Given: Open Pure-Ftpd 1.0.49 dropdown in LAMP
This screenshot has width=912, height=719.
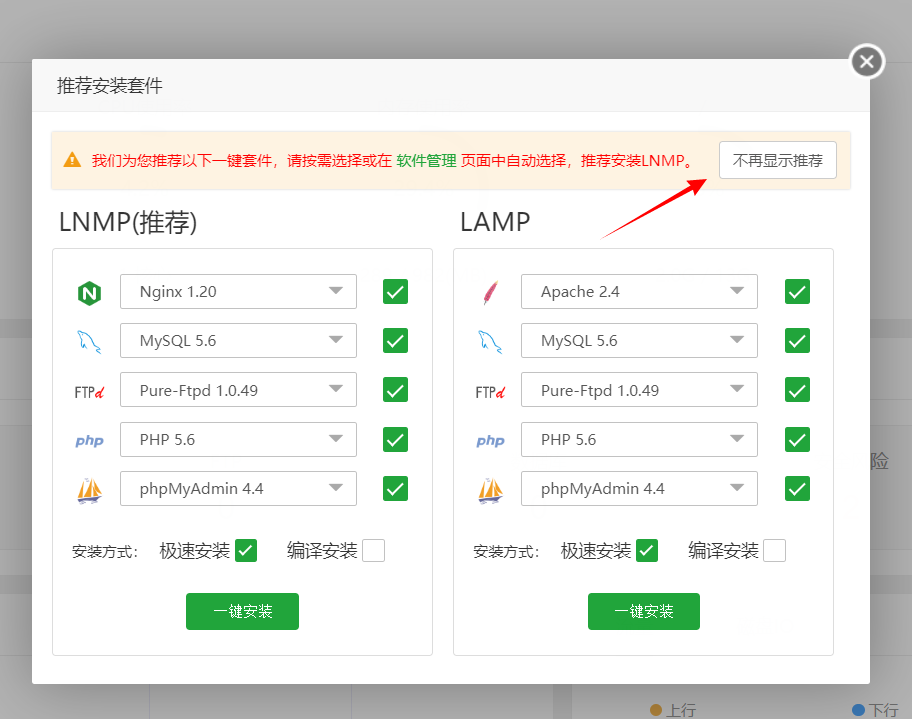Looking at the screenshot, I should click(x=639, y=390).
